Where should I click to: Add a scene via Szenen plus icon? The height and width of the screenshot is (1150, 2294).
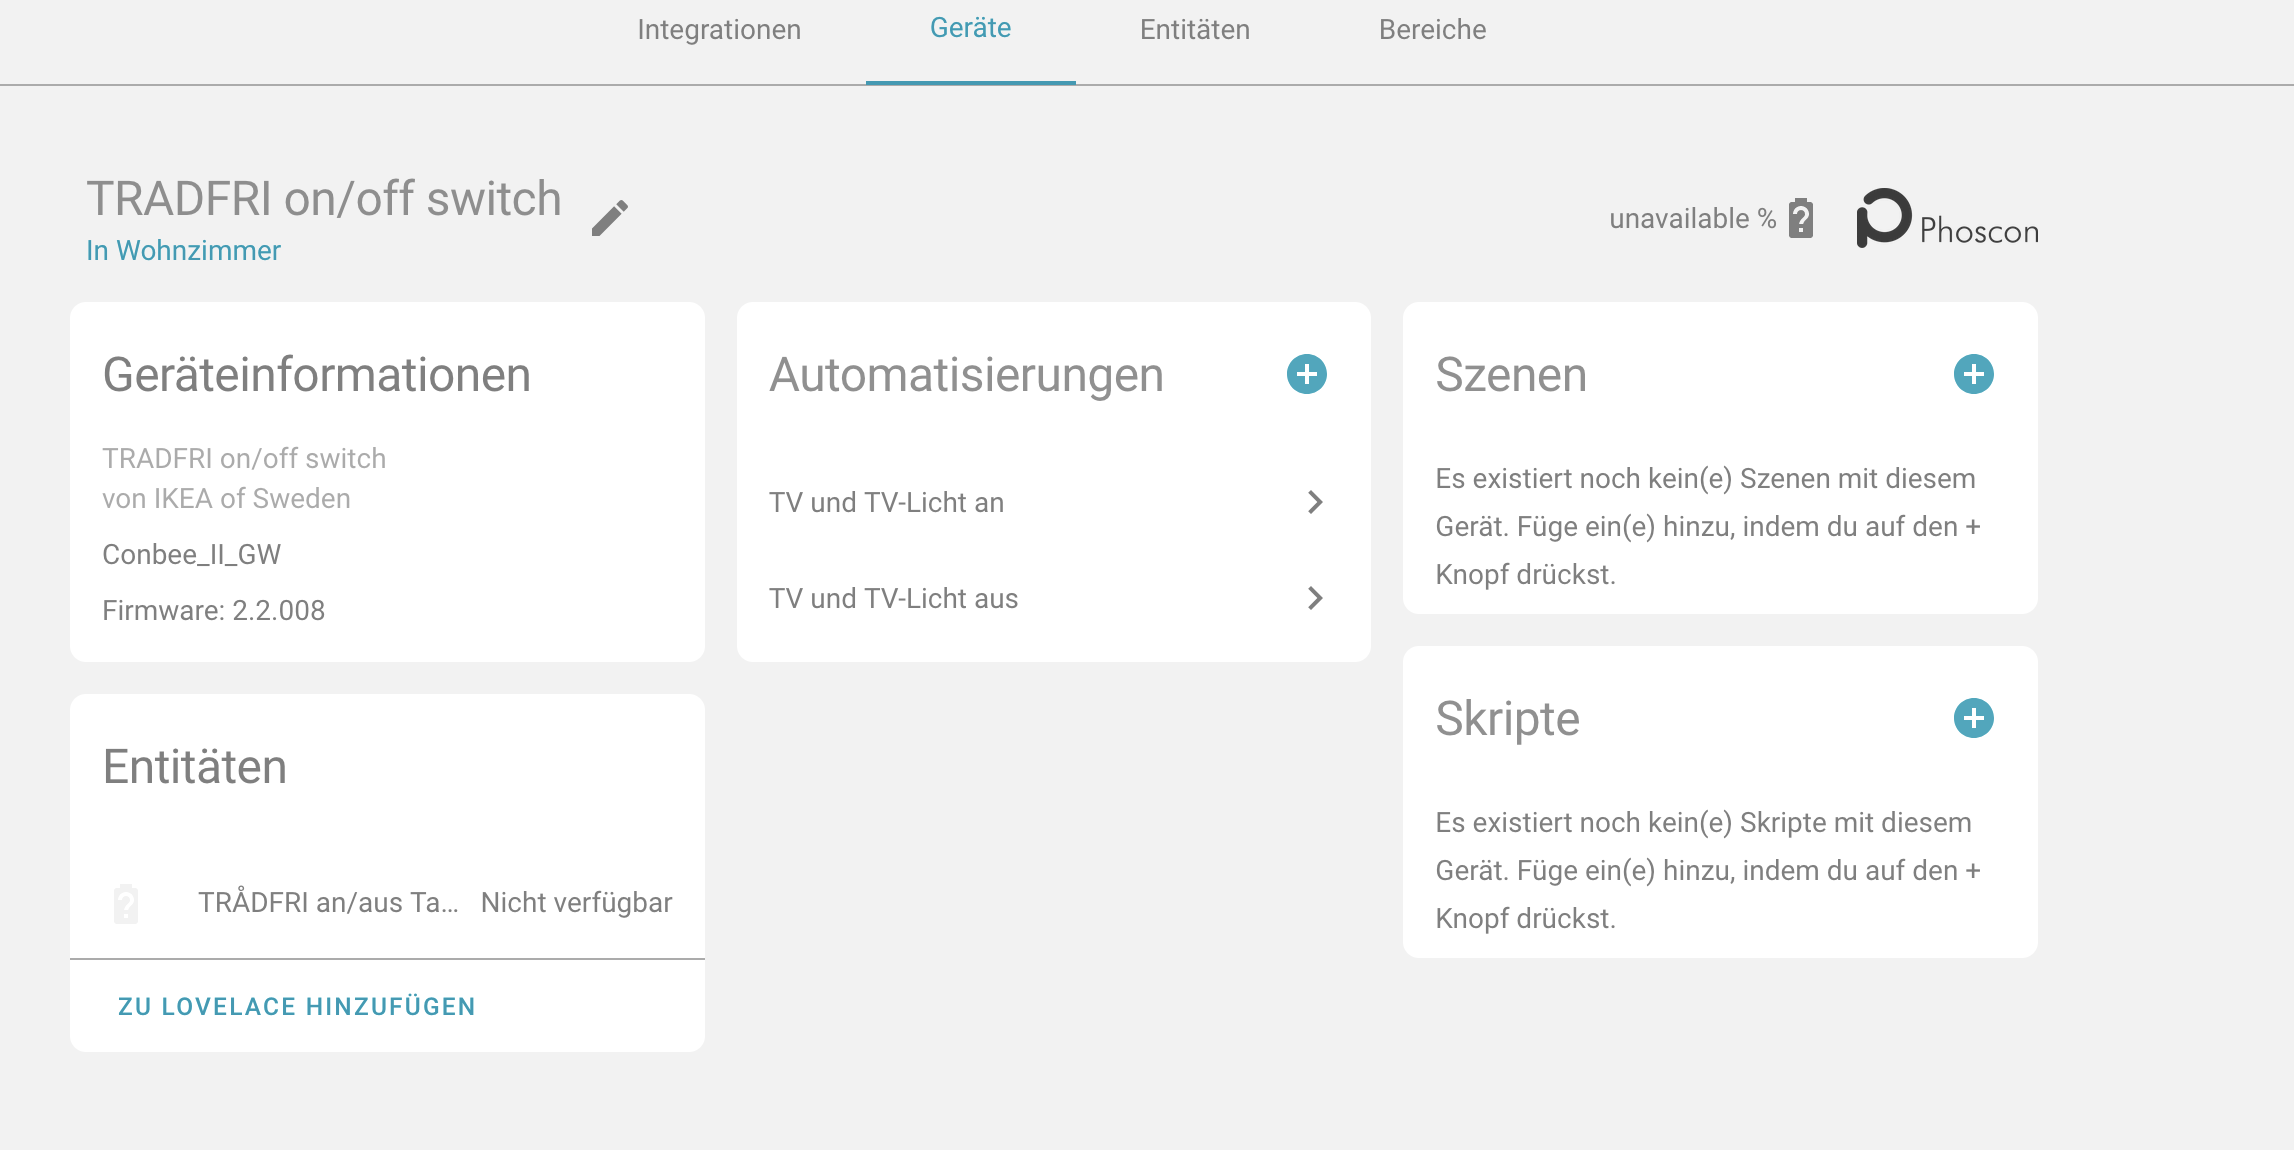(x=1973, y=374)
